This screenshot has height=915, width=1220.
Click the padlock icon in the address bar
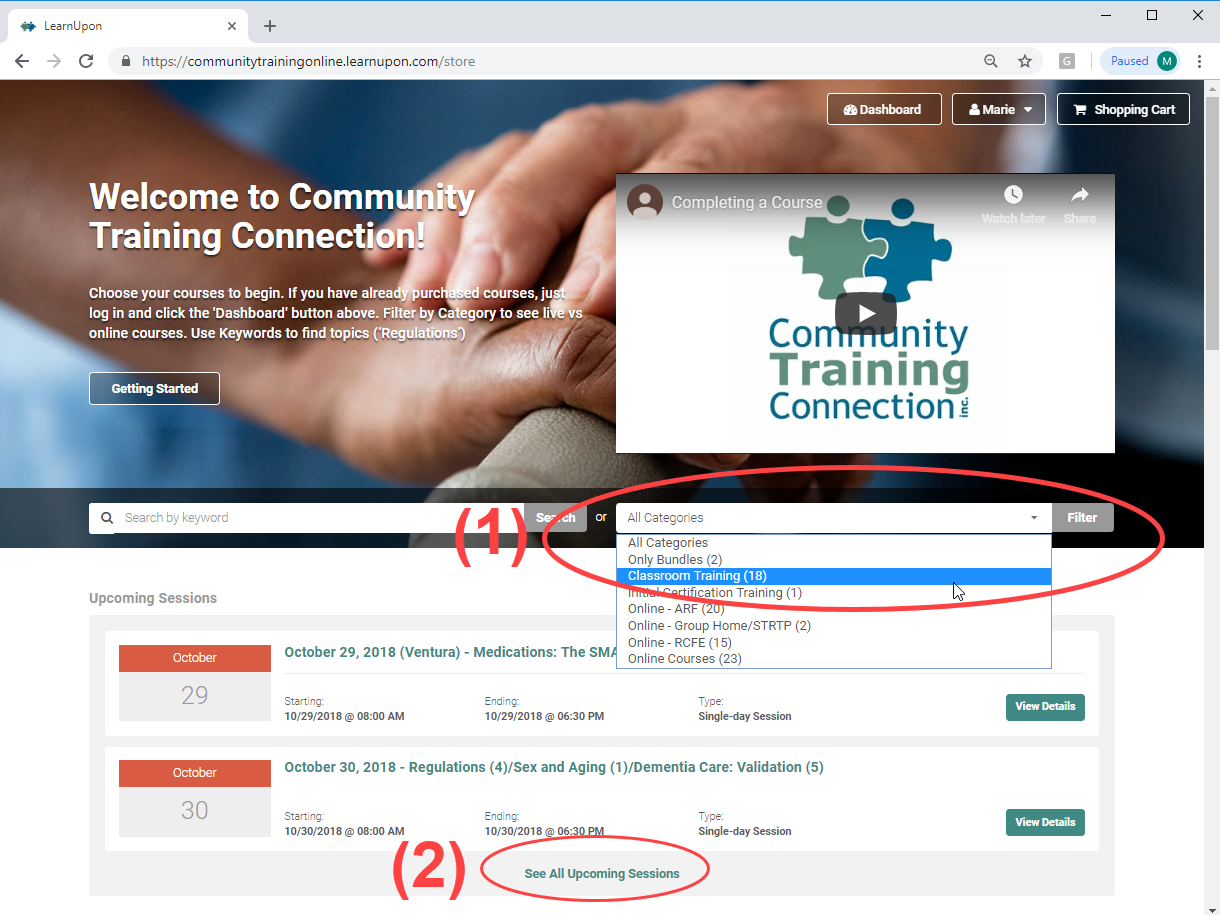(125, 61)
